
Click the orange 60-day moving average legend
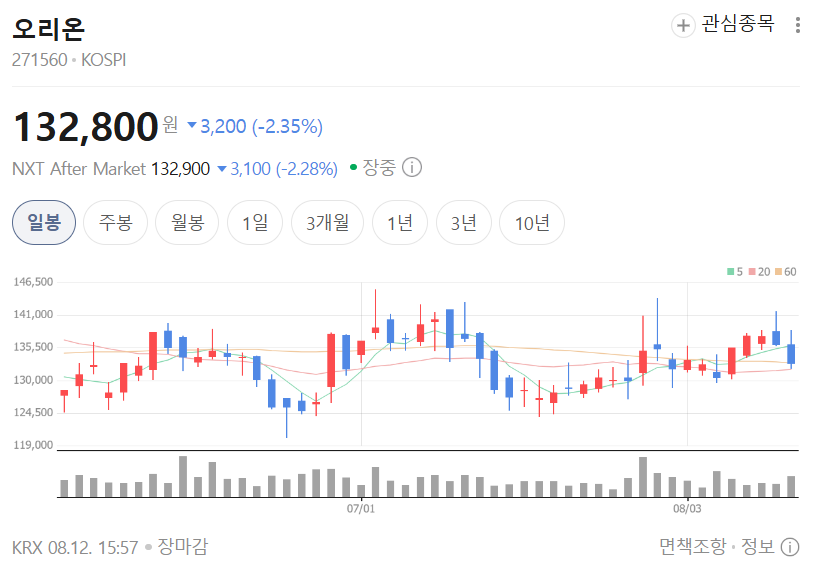pyautogui.click(x=786, y=271)
